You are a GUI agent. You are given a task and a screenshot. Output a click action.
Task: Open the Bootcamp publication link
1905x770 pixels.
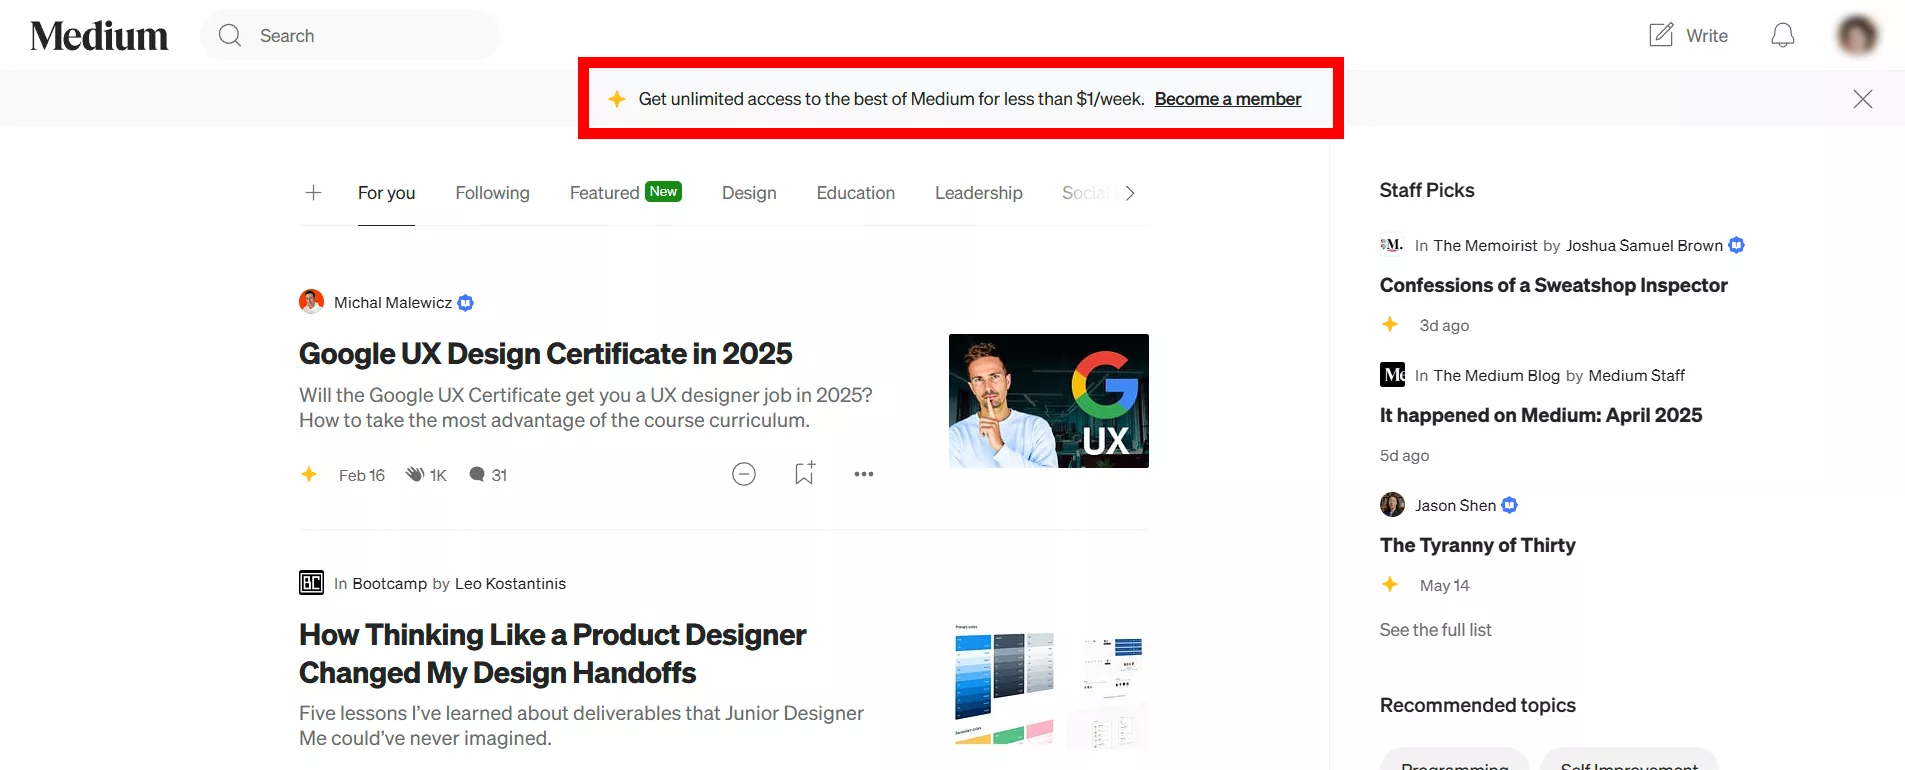(389, 584)
